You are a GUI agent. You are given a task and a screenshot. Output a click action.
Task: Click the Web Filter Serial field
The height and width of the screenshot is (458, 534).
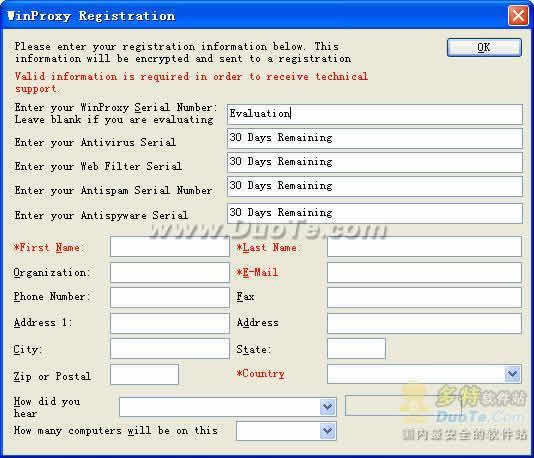point(375,162)
